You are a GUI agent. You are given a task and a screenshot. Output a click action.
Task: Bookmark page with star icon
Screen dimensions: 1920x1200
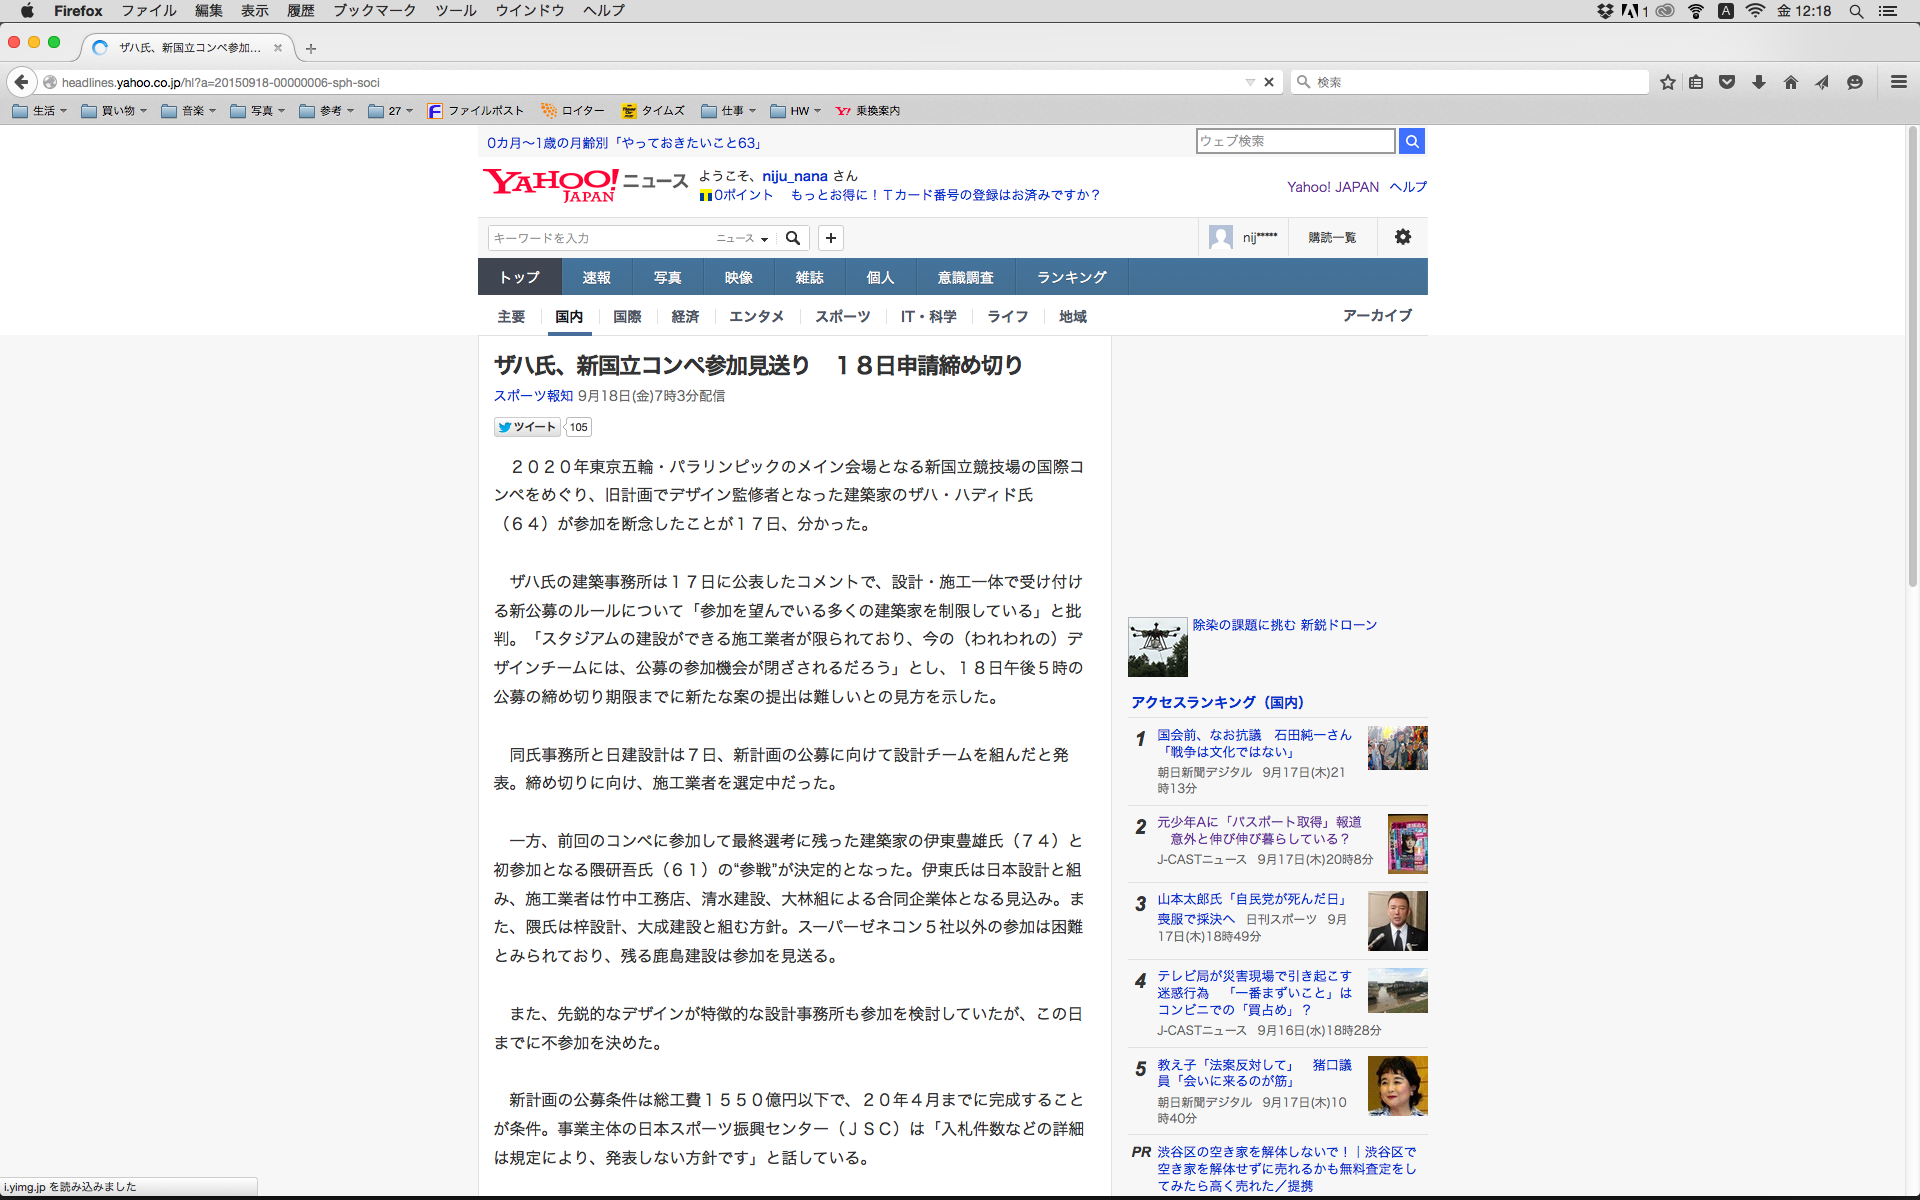point(1667,82)
